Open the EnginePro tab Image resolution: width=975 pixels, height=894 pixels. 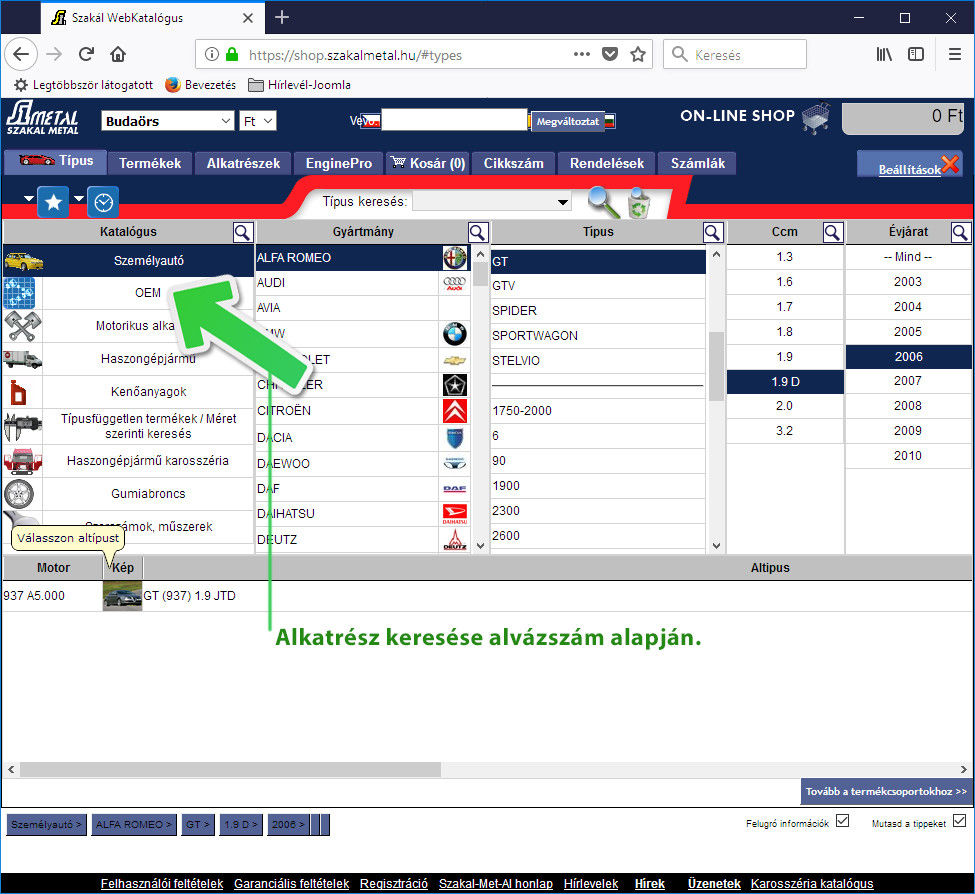[339, 164]
